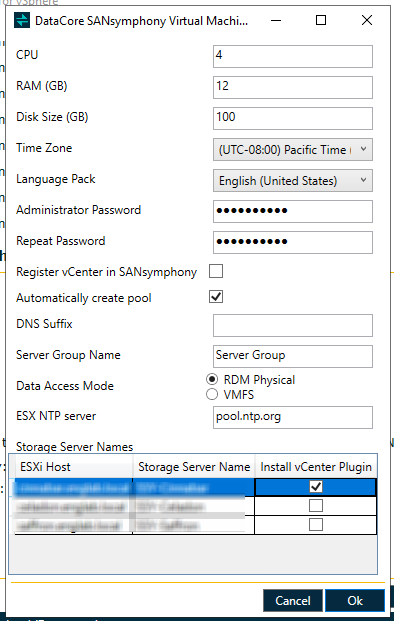Screen dimensions: 394x621
Task: Click into the CPU field
Action: coord(293,56)
